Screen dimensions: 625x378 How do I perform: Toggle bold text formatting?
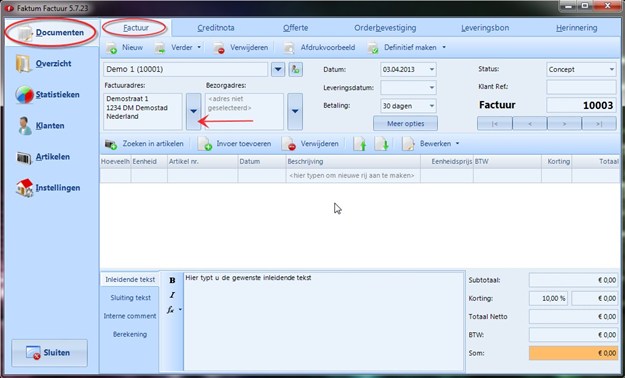click(172, 280)
